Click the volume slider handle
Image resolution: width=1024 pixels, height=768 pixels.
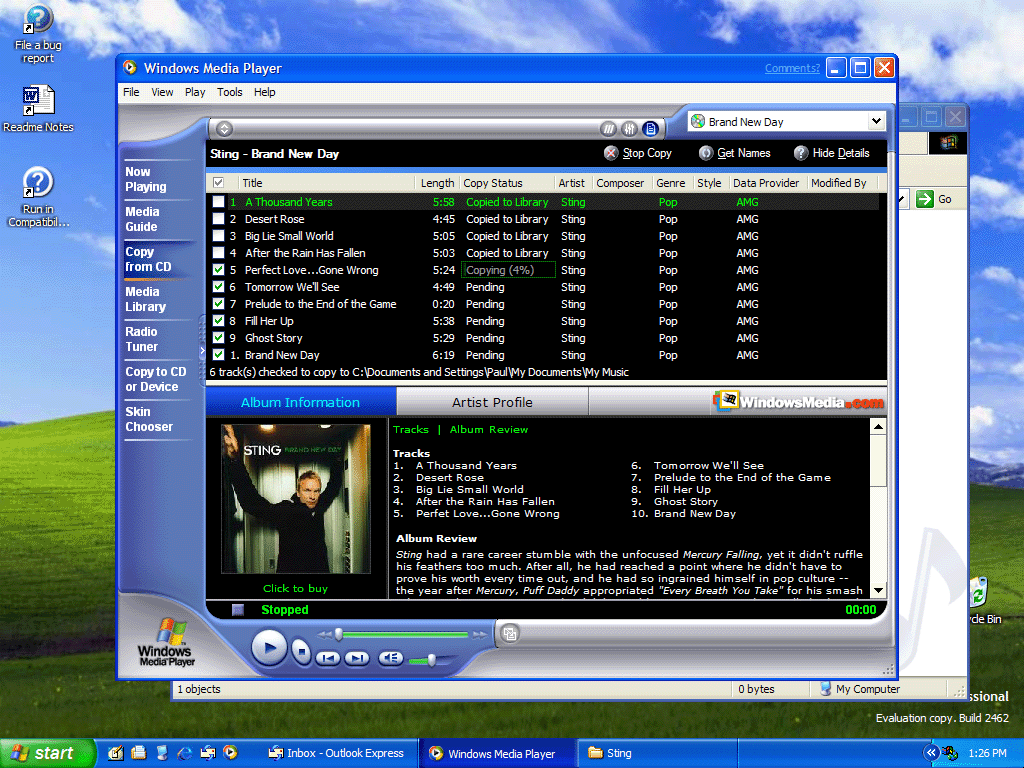pos(432,660)
